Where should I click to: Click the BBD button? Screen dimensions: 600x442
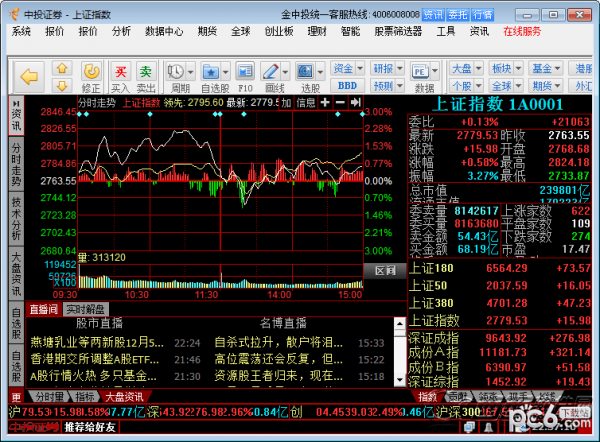(x=347, y=86)
